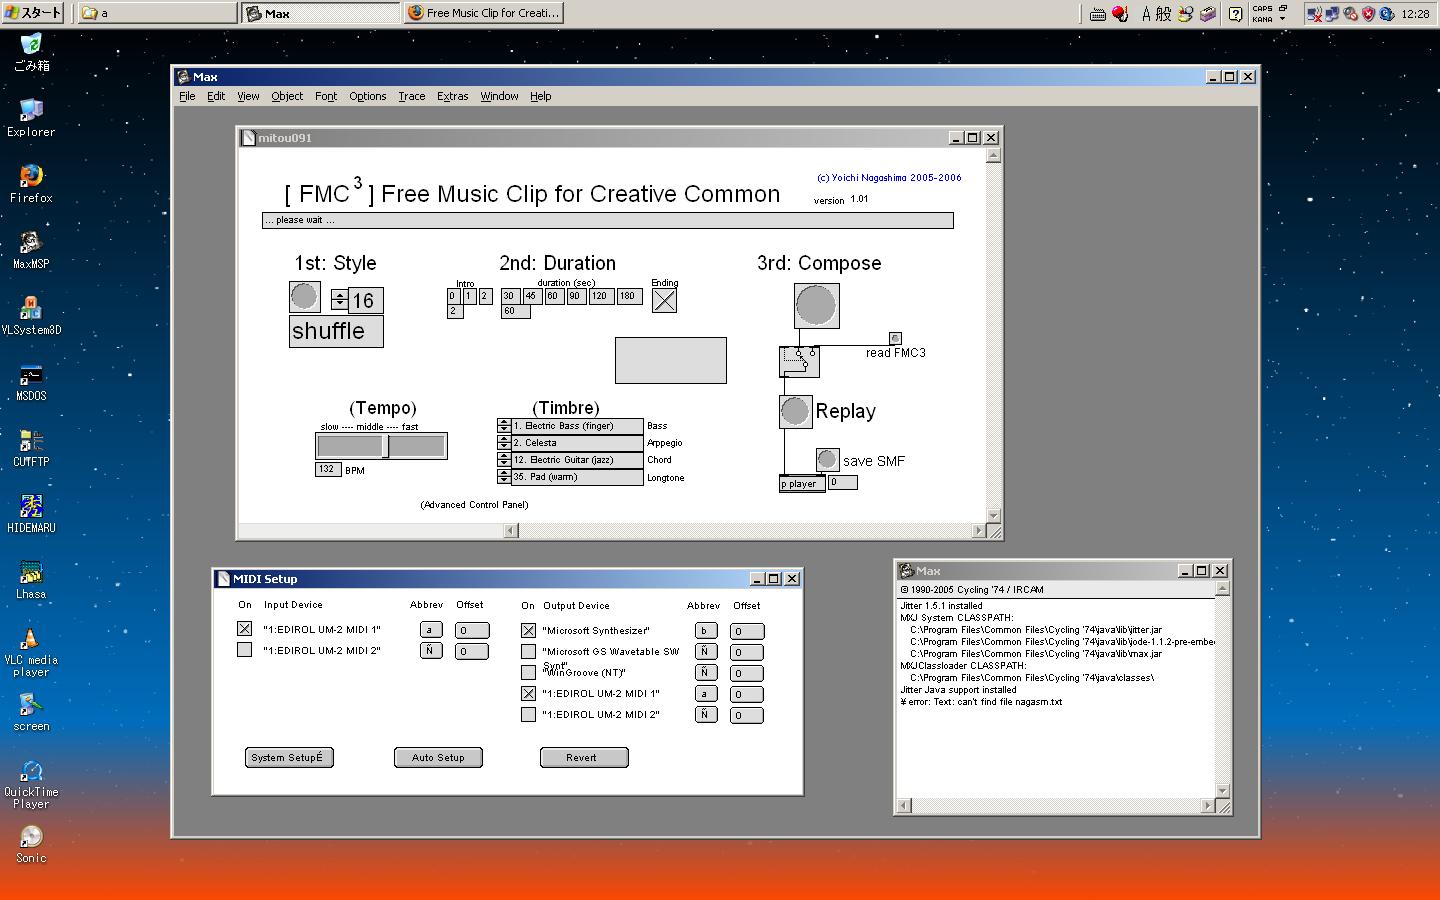Viewport: 1440px width, 900px height.
Task: Click the large Compose bang button
Action: [x=816, y=305]
